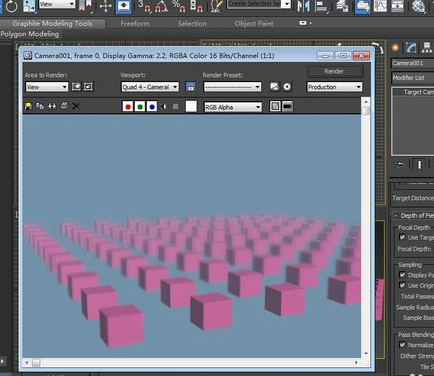Image resolution: width=434 pixels, height=376 pixels.
Task: Click the Pin Stack icon under modifier stack
Action: click(399, 164)
